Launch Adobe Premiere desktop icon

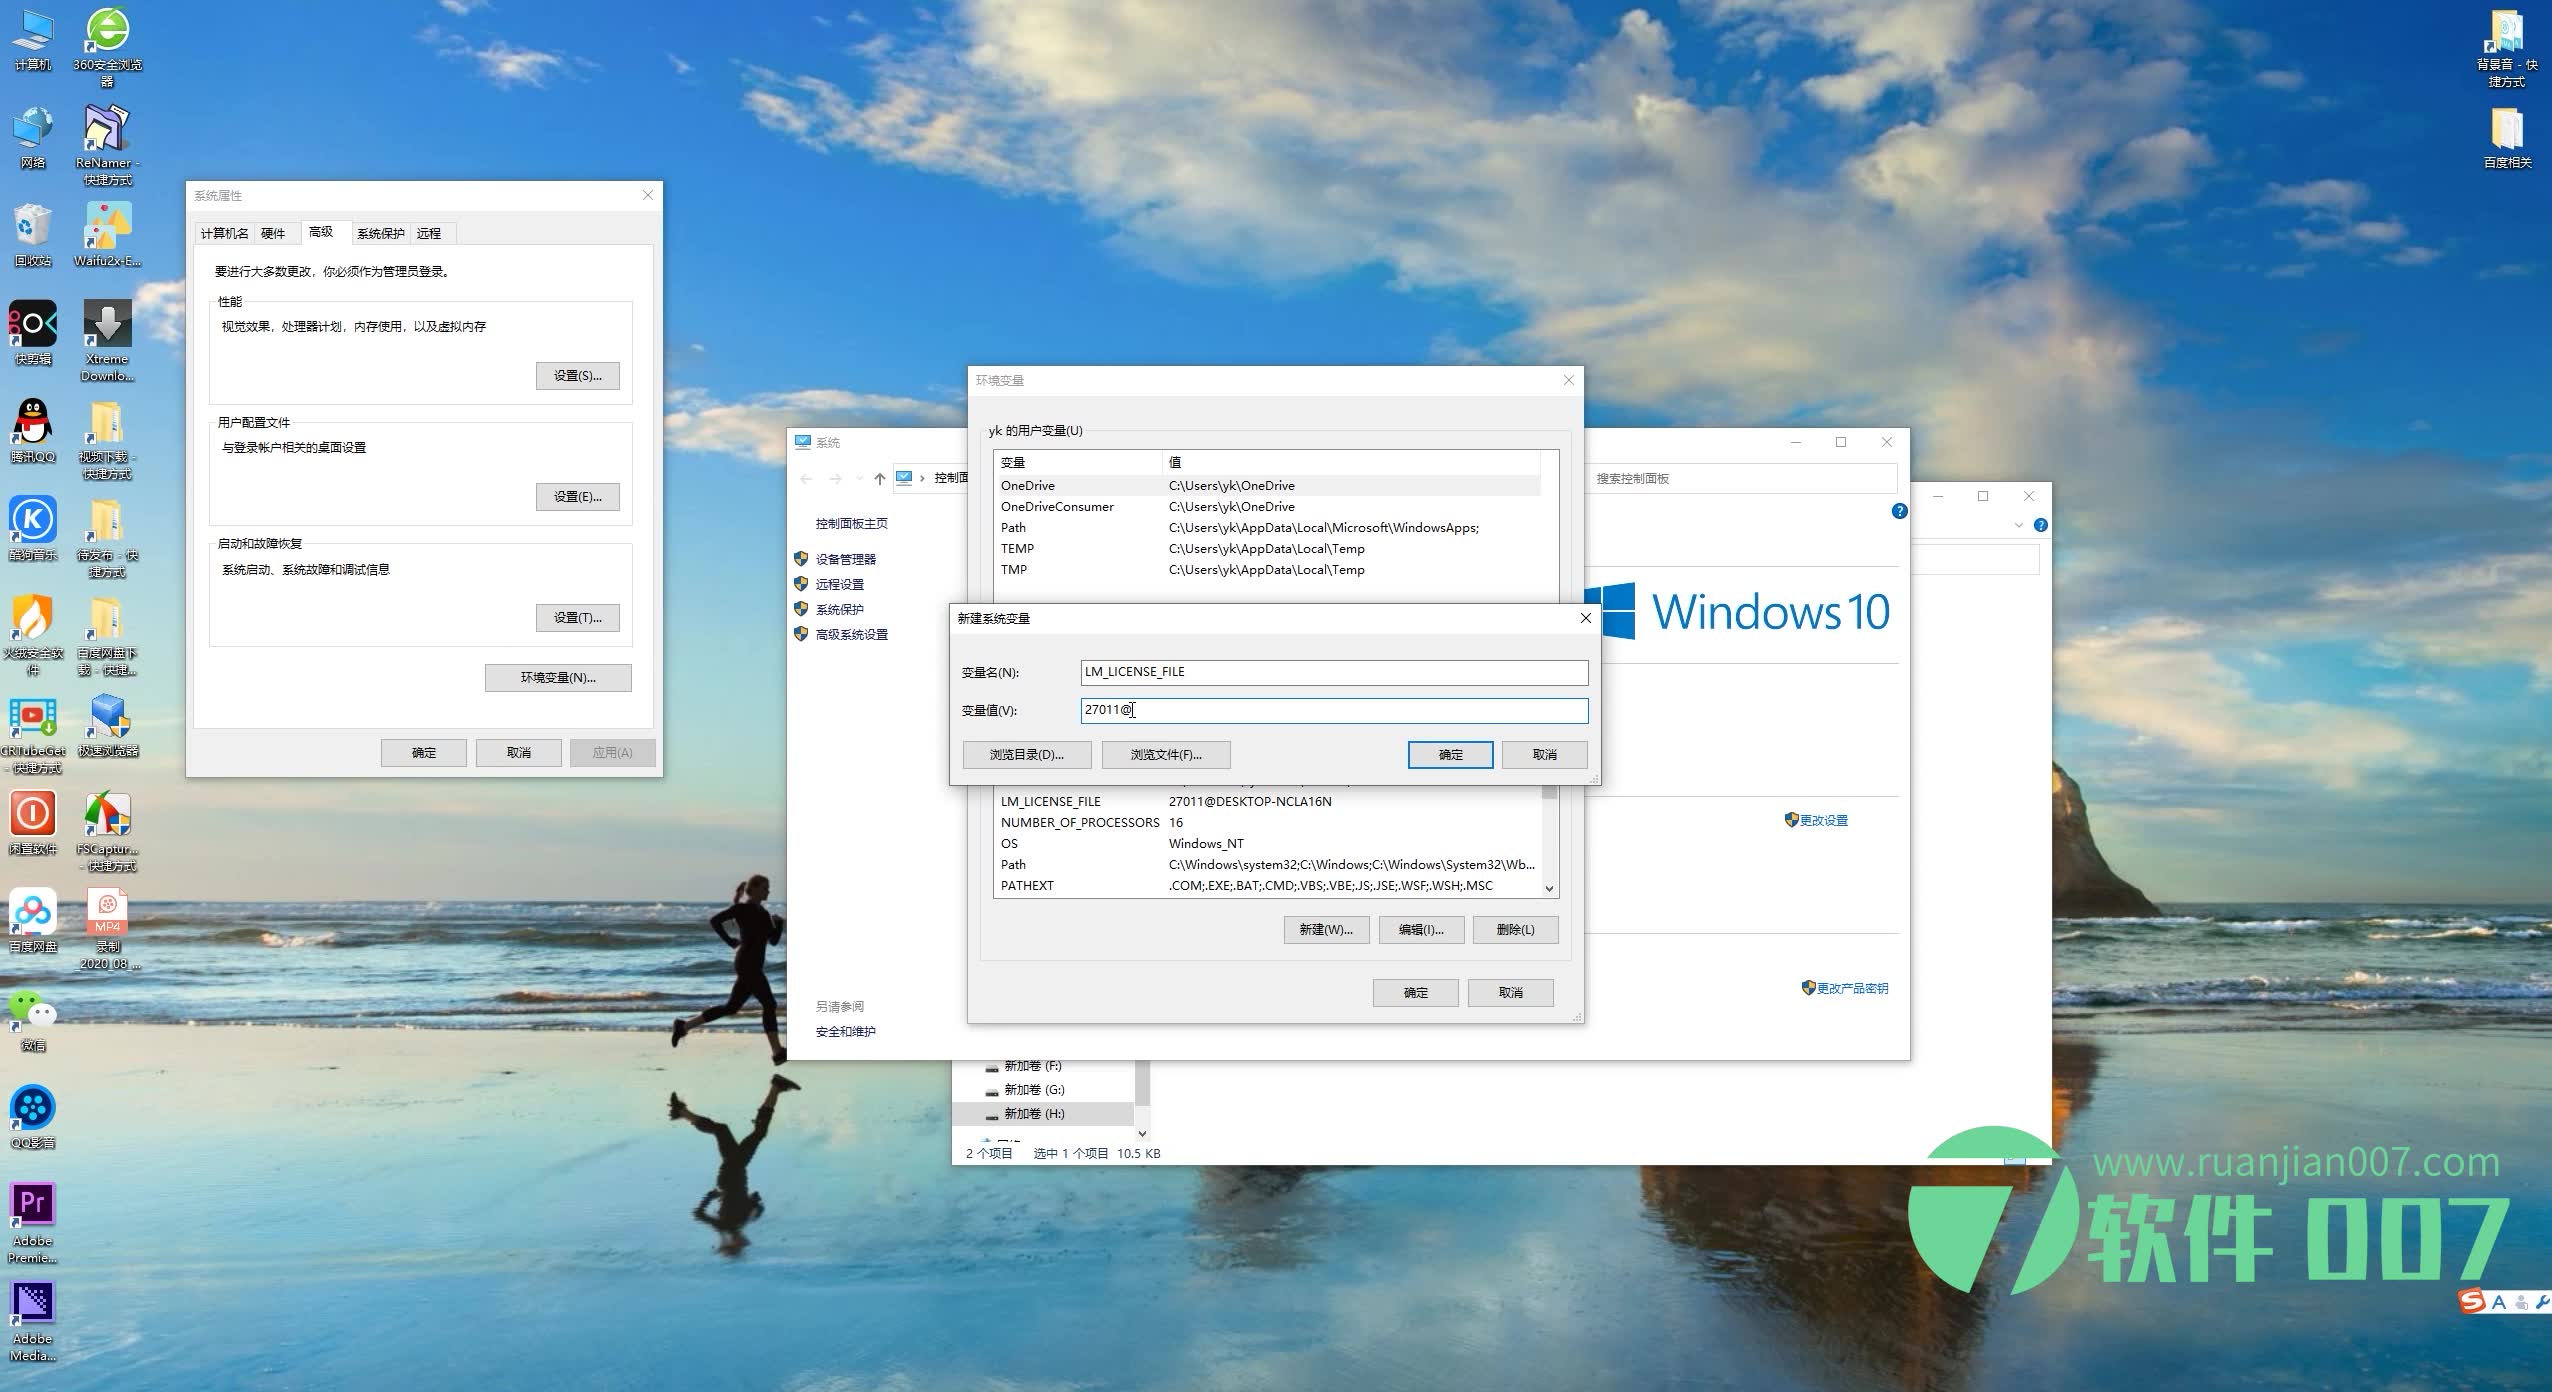click(33, 1224)
